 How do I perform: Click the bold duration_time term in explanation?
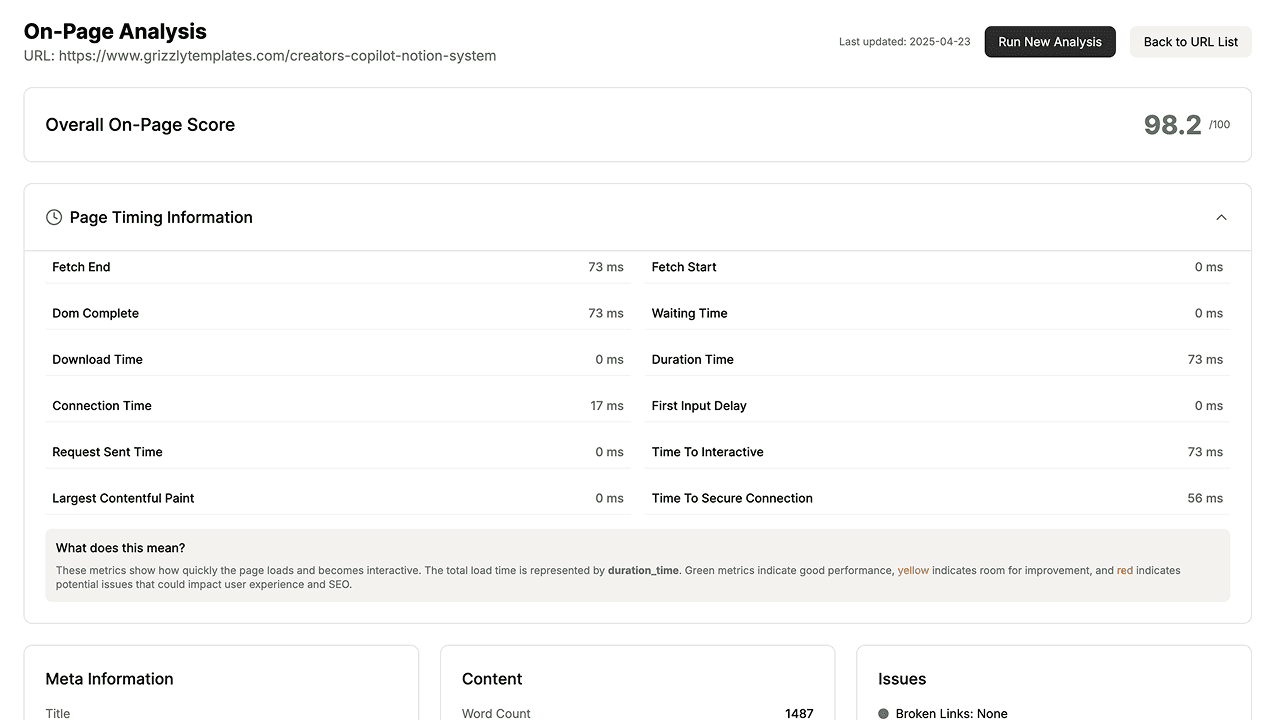pos(643,570)
